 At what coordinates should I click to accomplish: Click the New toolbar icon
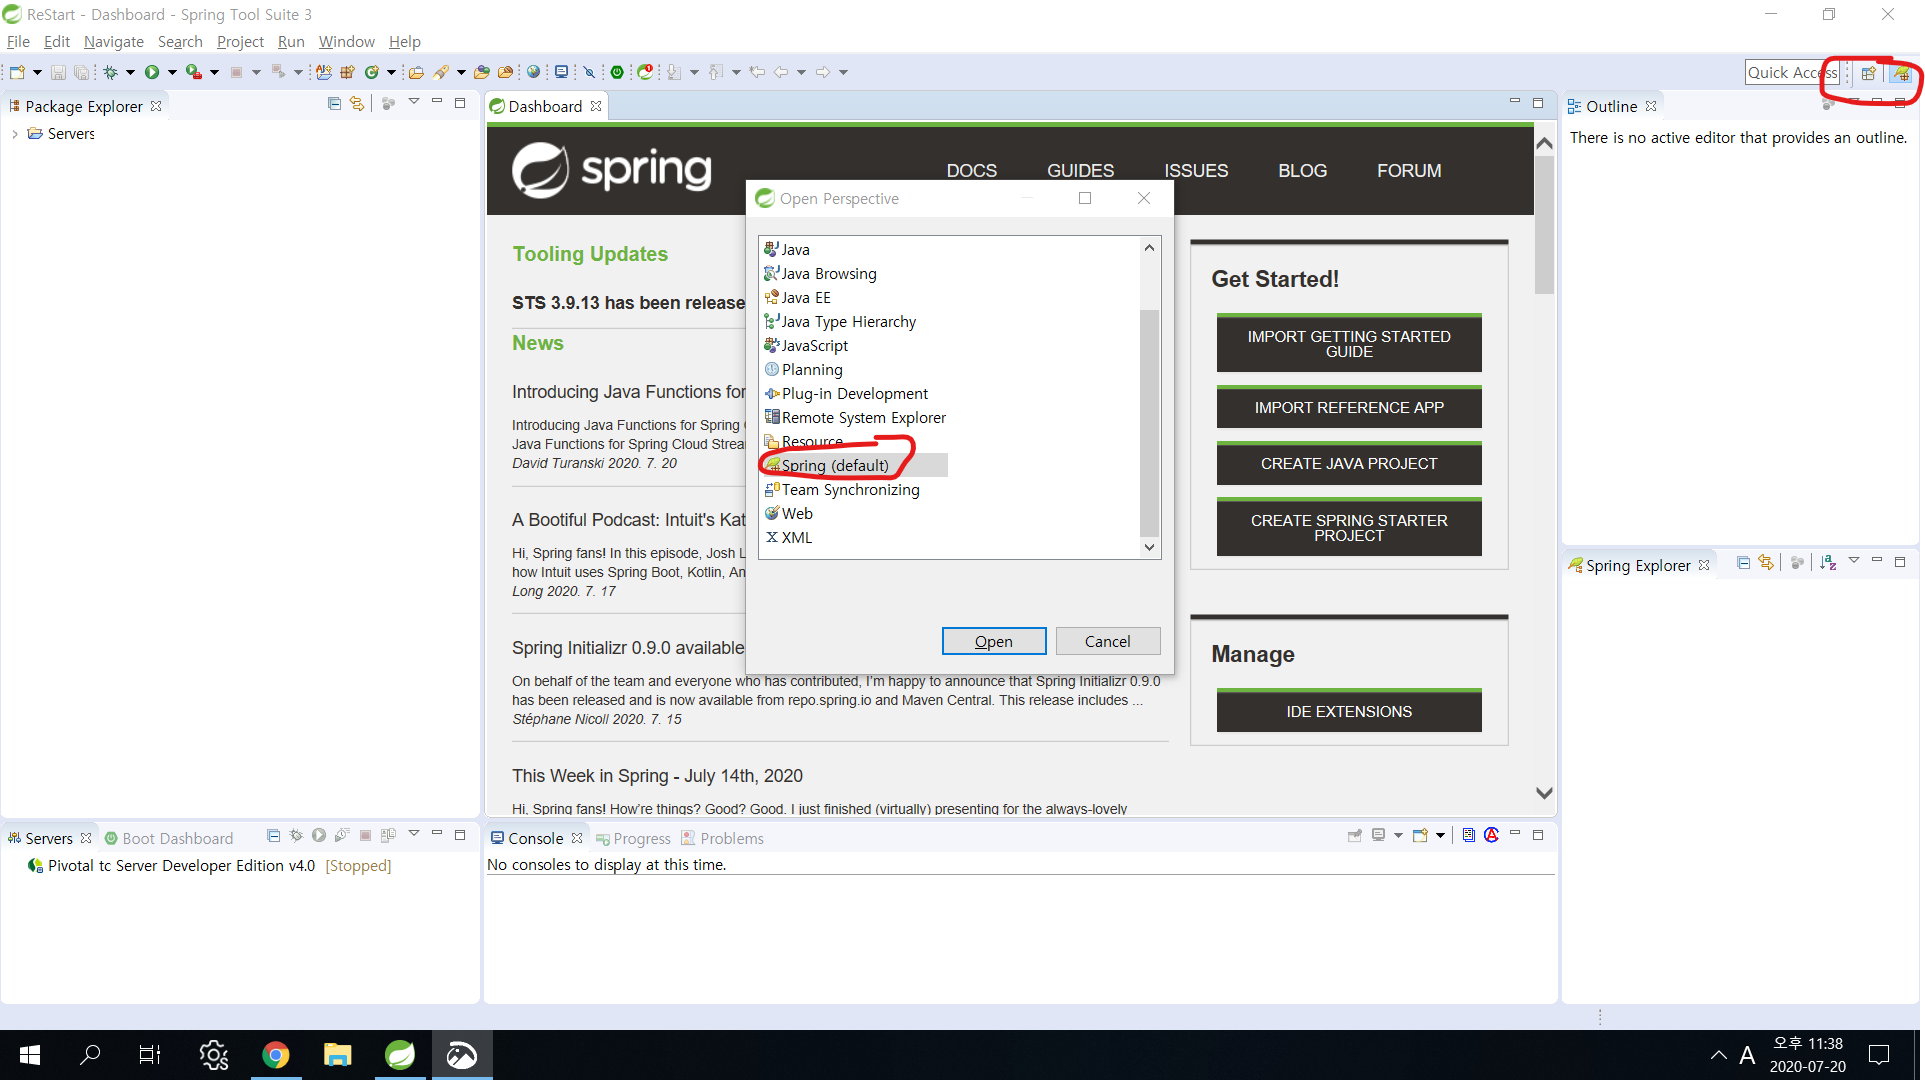(x=17, y=72)
